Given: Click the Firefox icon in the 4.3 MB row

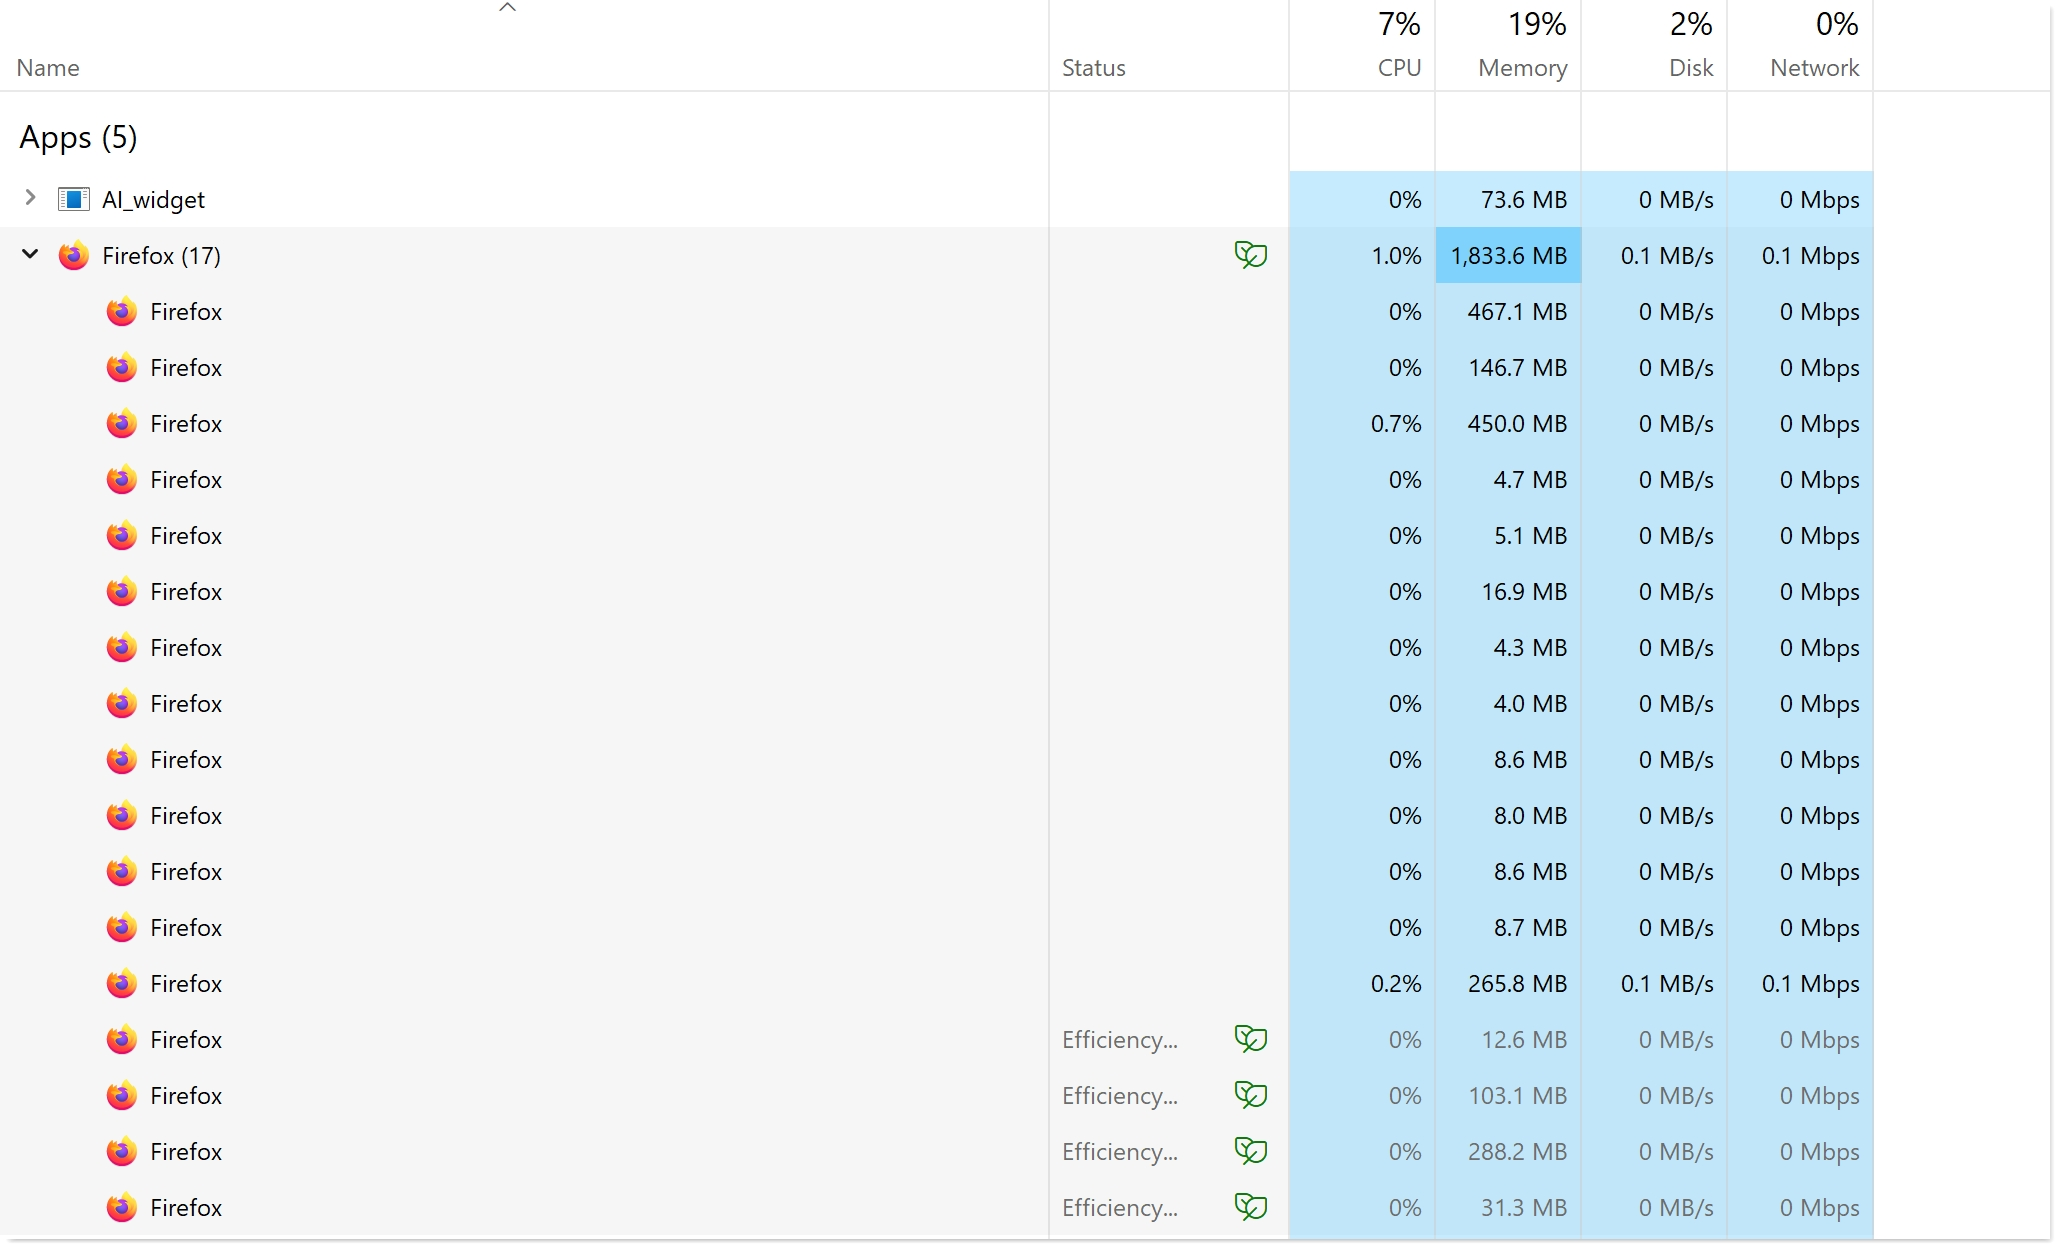Looking at the screenshot, I should coord(122,647).
